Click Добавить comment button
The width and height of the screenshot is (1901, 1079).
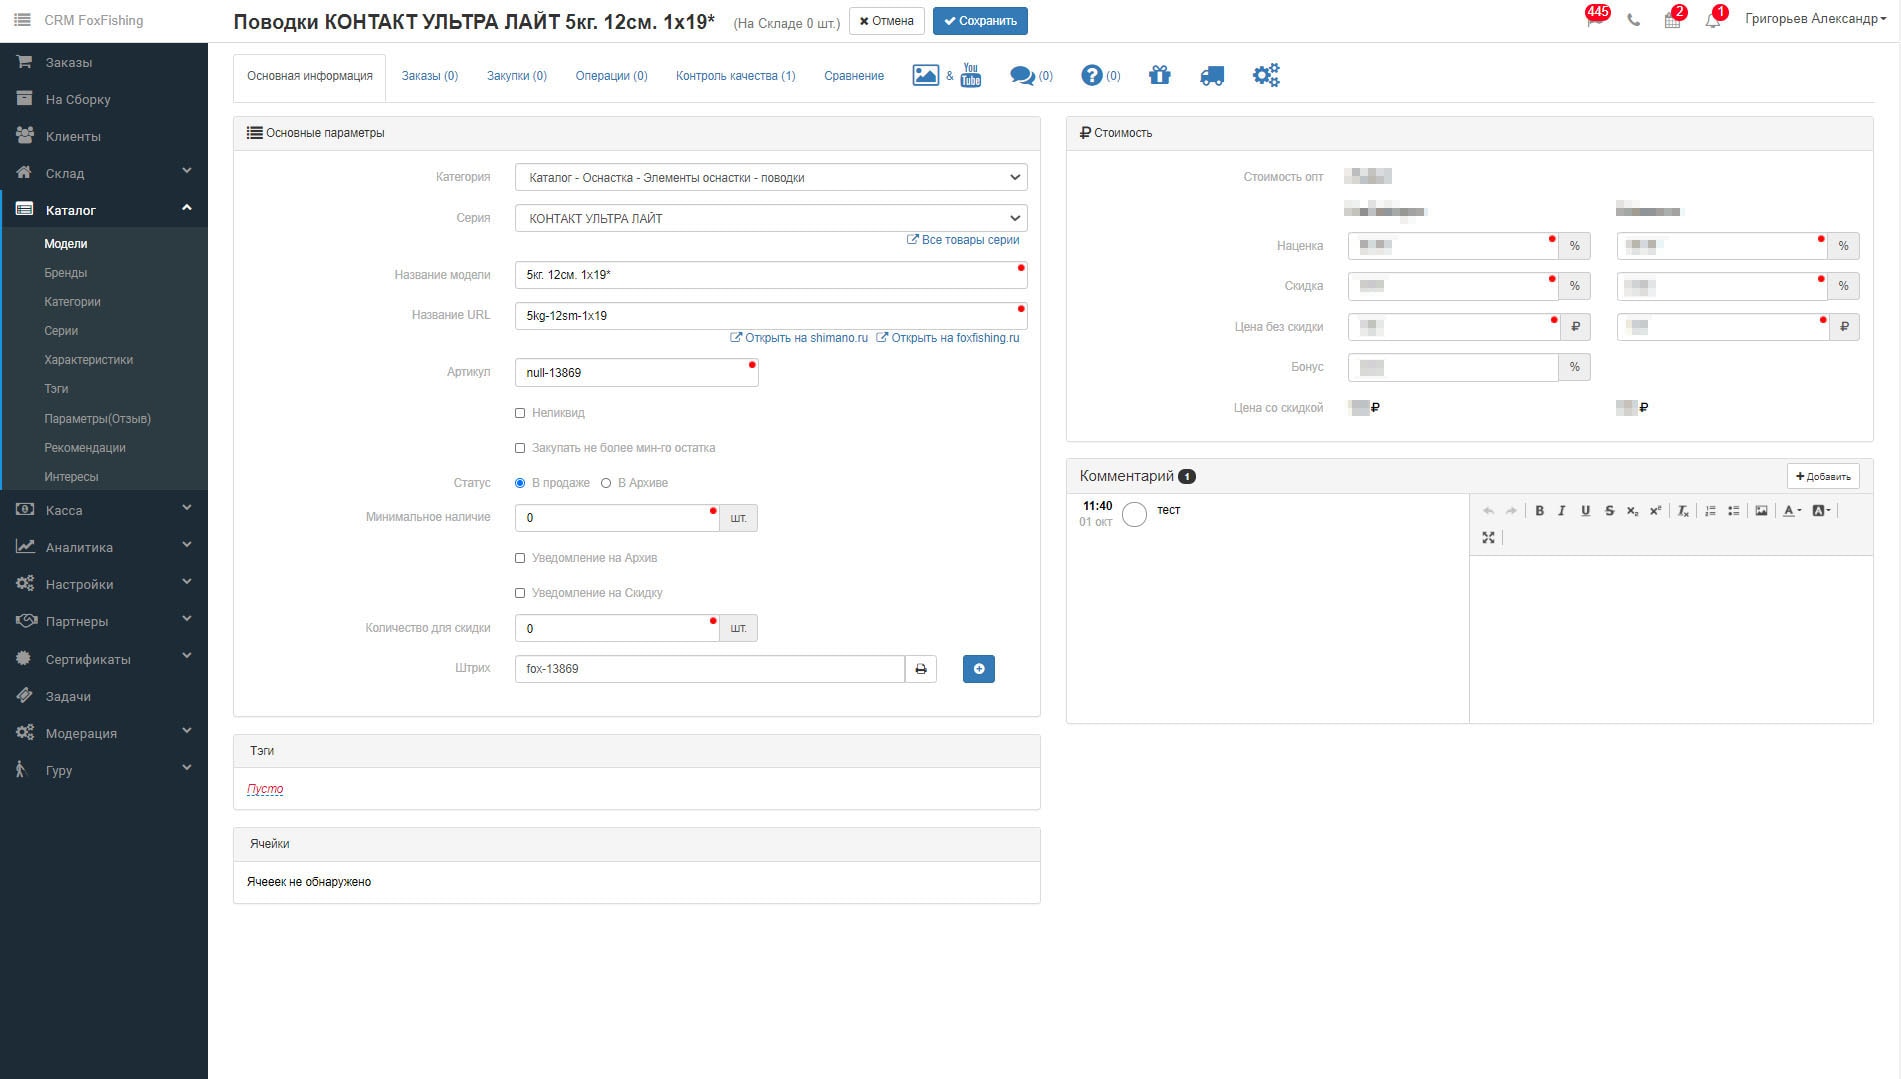point(1823,477)
